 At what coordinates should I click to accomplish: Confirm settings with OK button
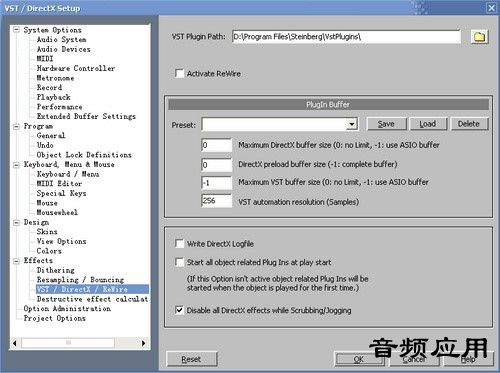click(358, 359)
